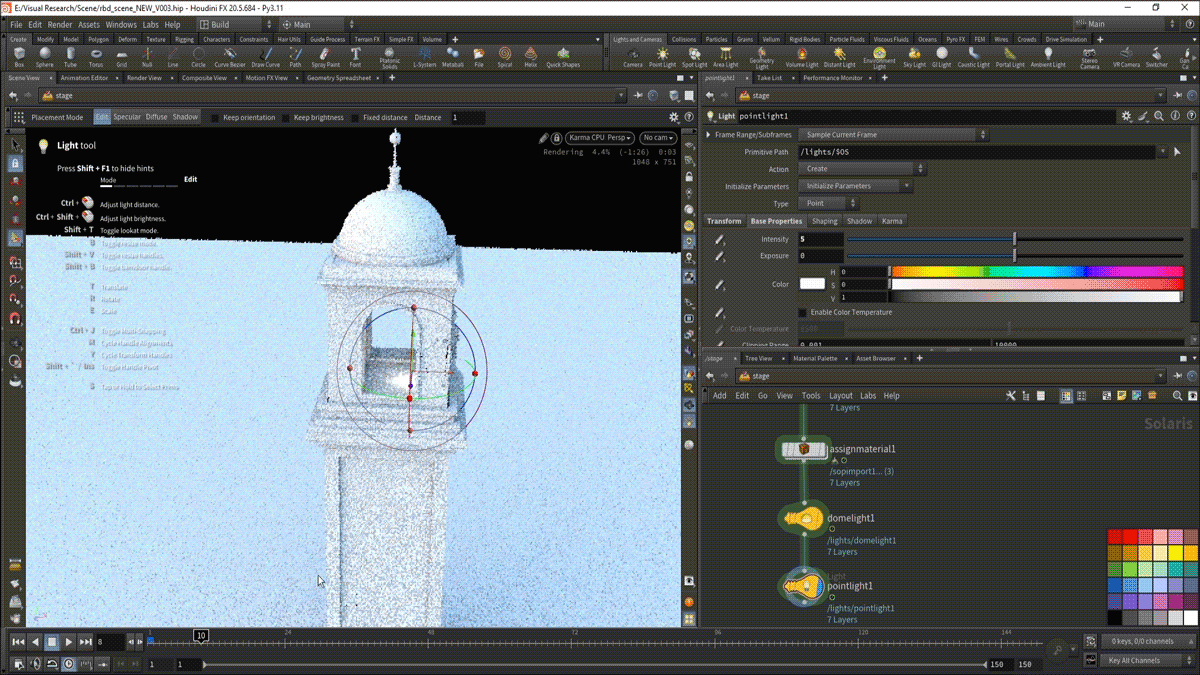Check Enable Color Temperature
This screenshot has height=675, width=1200.
click(x=802, y=312)
